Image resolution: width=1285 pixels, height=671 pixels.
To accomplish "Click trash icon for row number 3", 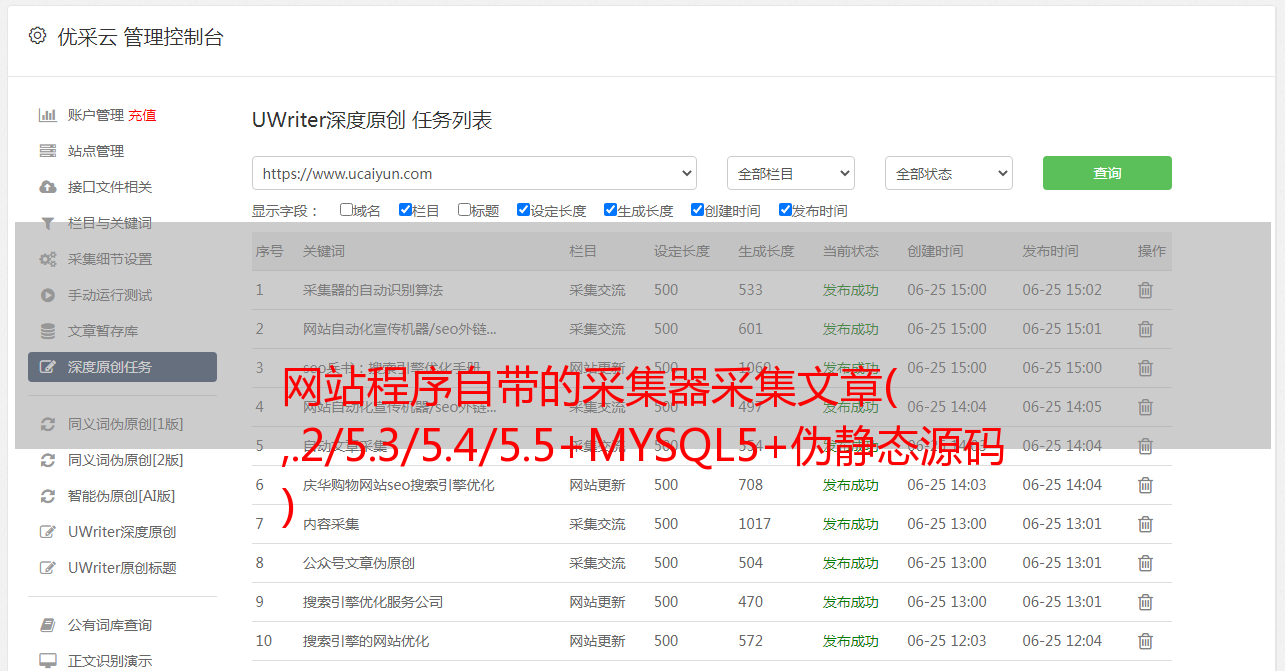I will (1145, 368).
